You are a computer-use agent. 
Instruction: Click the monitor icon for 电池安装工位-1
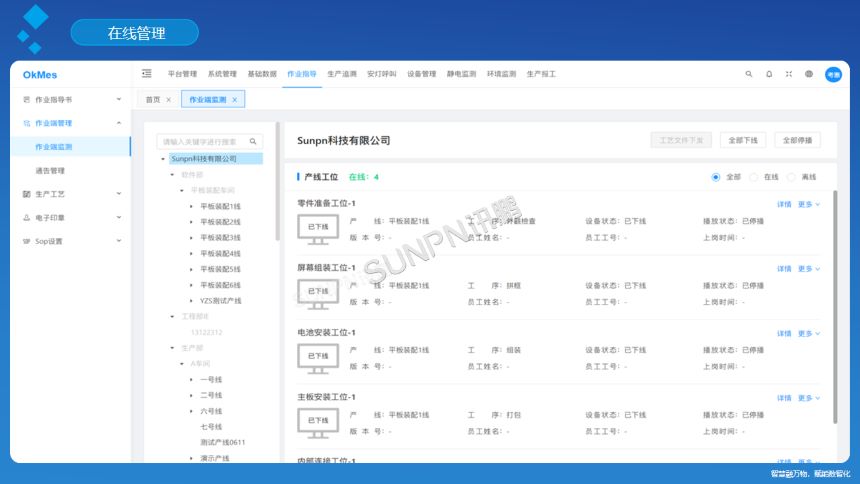(318, 358)
